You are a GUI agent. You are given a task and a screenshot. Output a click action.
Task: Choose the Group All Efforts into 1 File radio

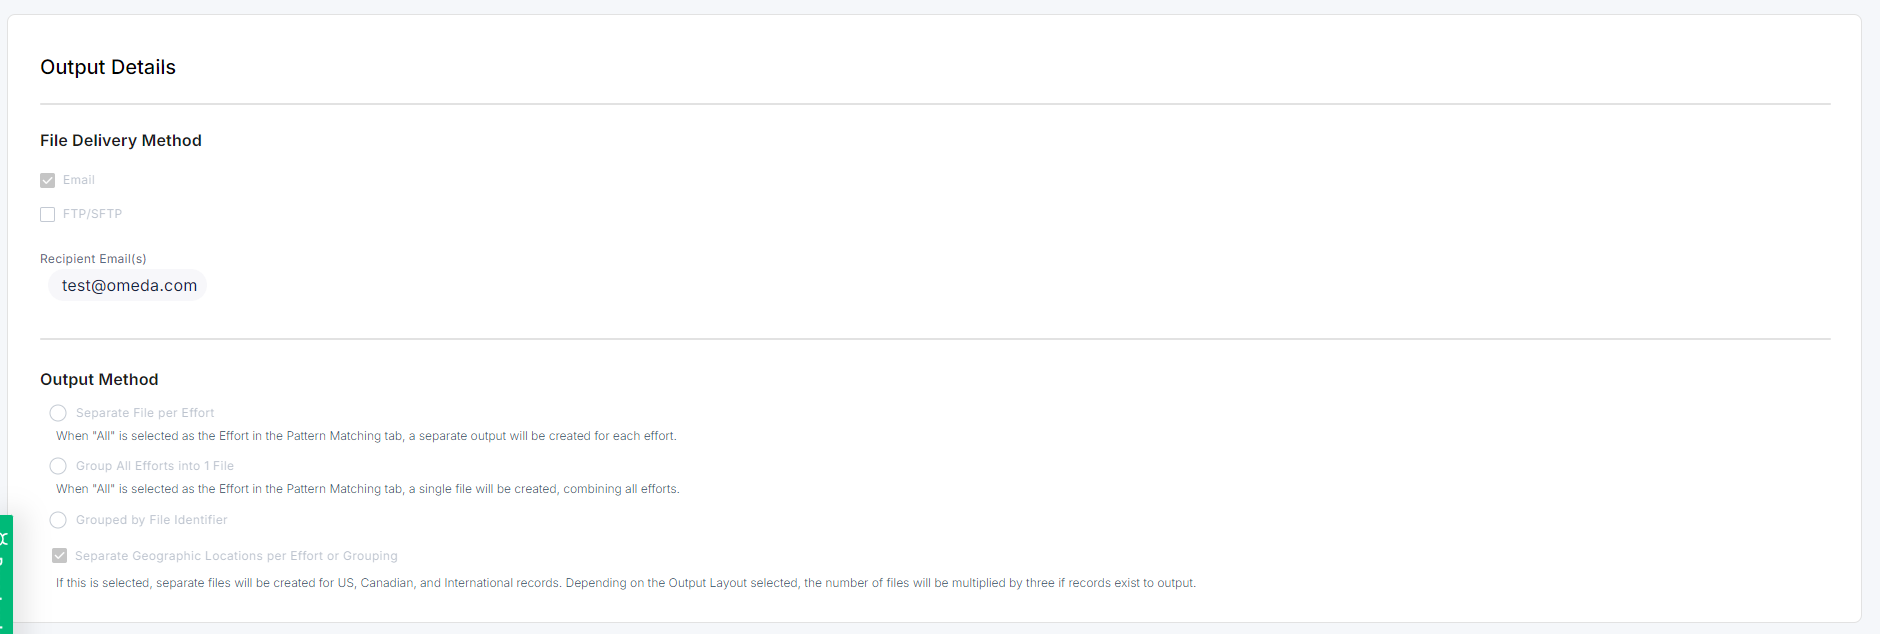click(58, 466)
